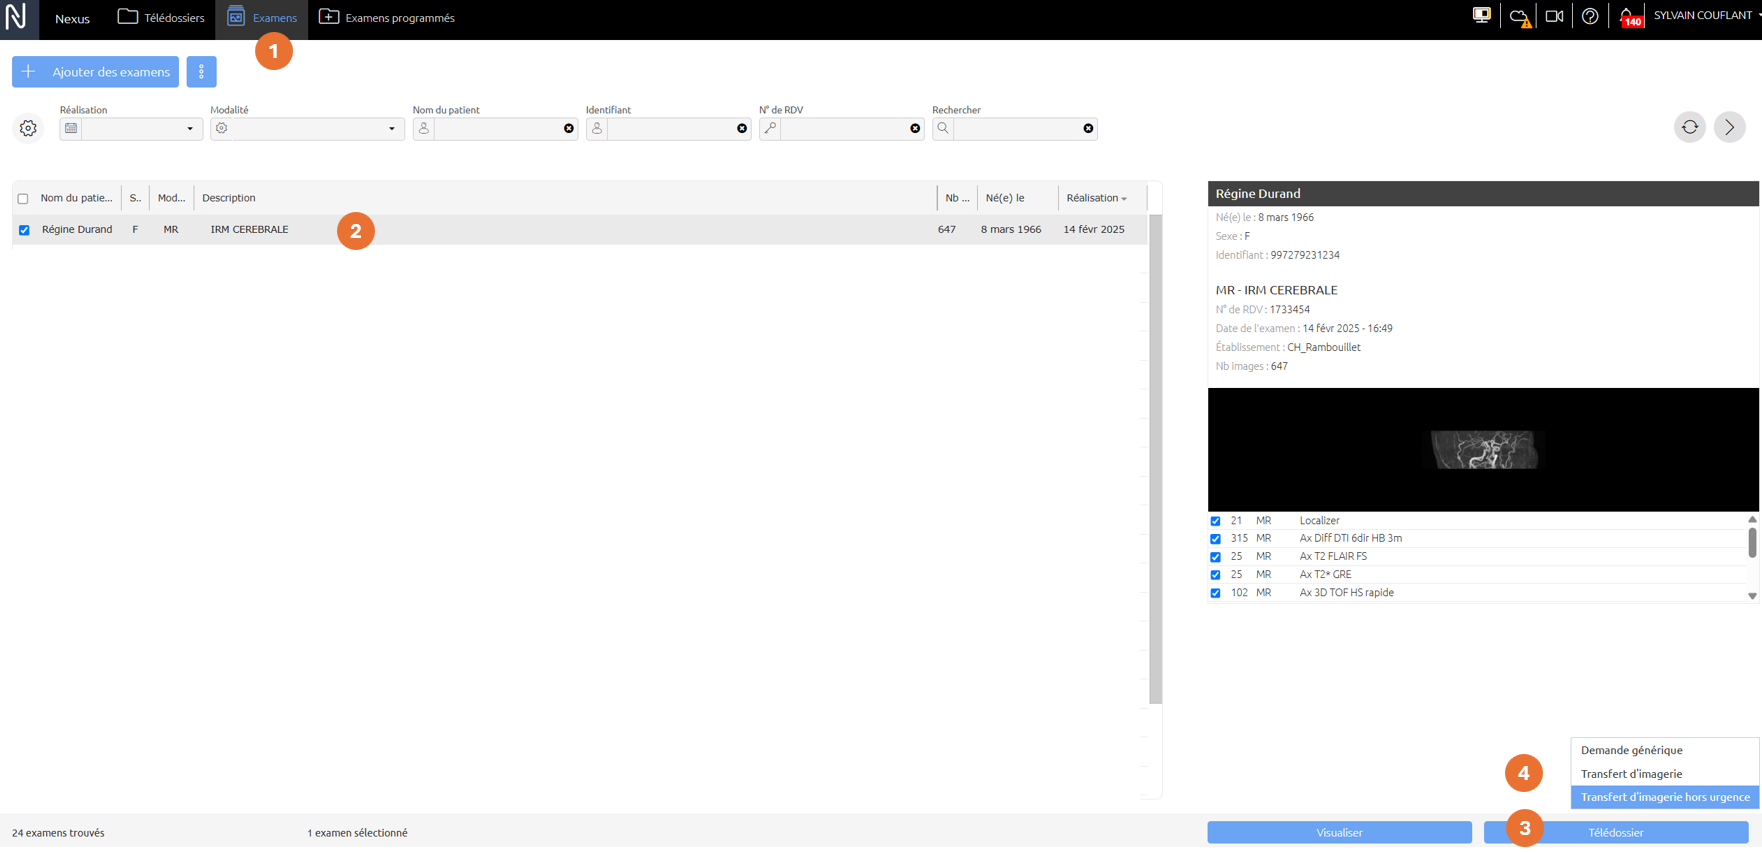
Task: Click the Télédossier button
Action: (x=1616, y=832)
